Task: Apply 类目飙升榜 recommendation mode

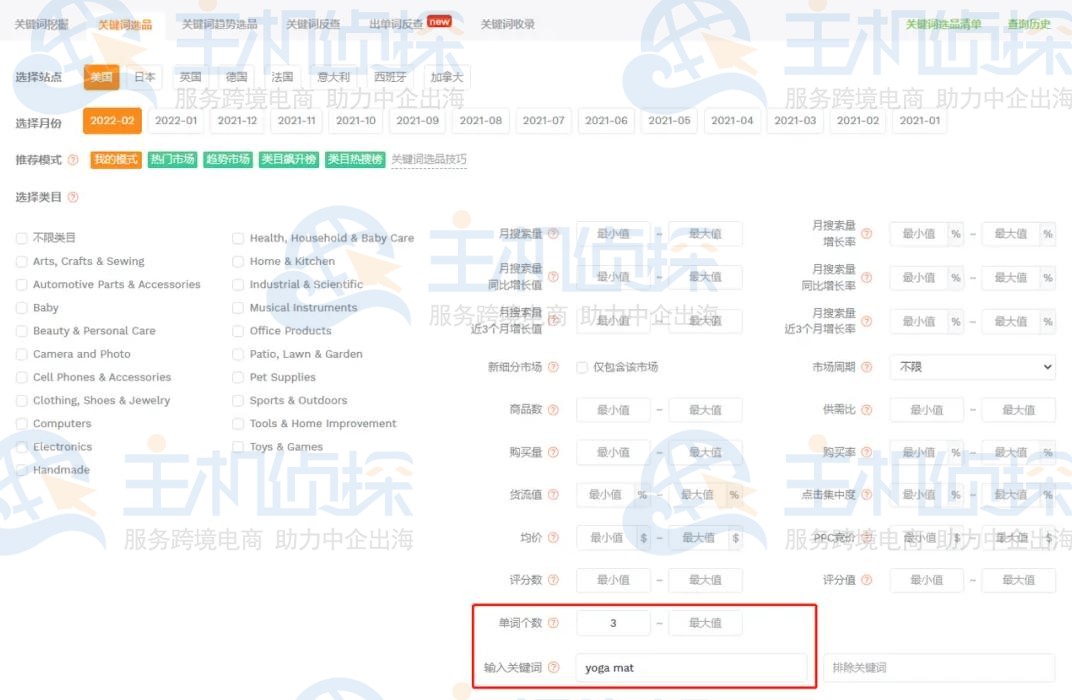Action: point(289,159)
